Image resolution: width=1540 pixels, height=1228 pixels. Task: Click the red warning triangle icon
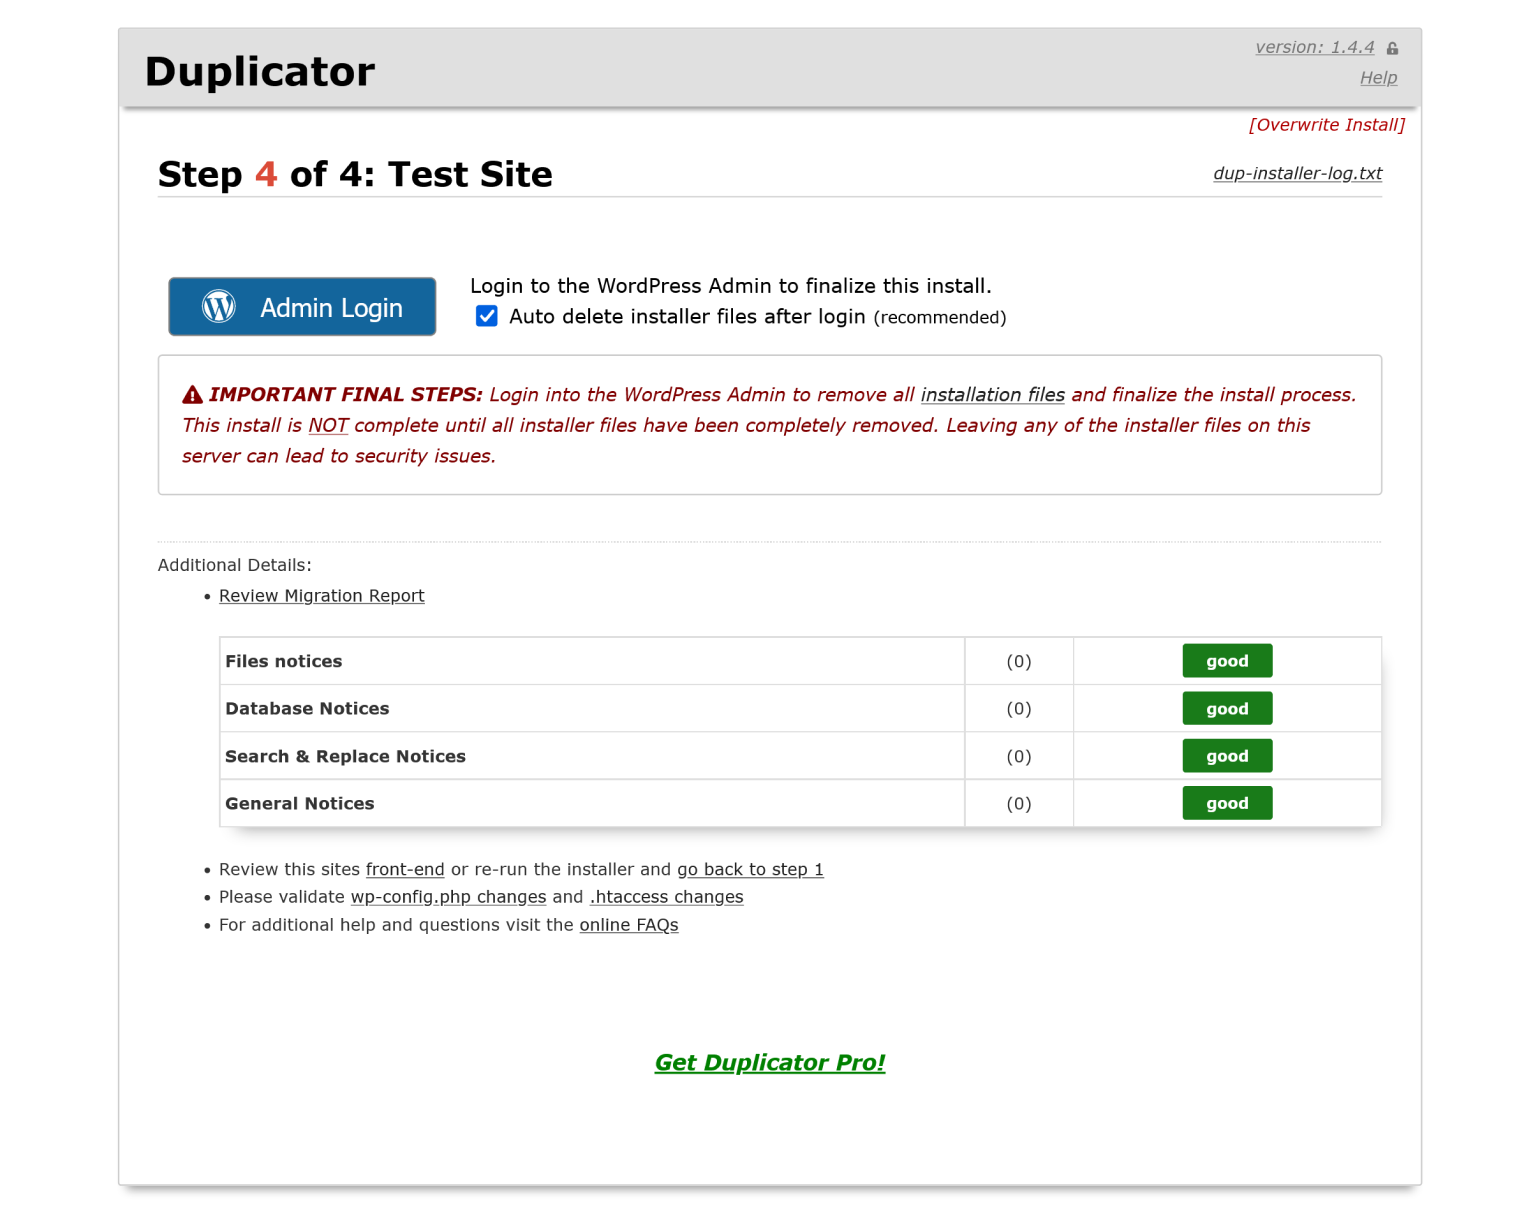click(193, 395)
